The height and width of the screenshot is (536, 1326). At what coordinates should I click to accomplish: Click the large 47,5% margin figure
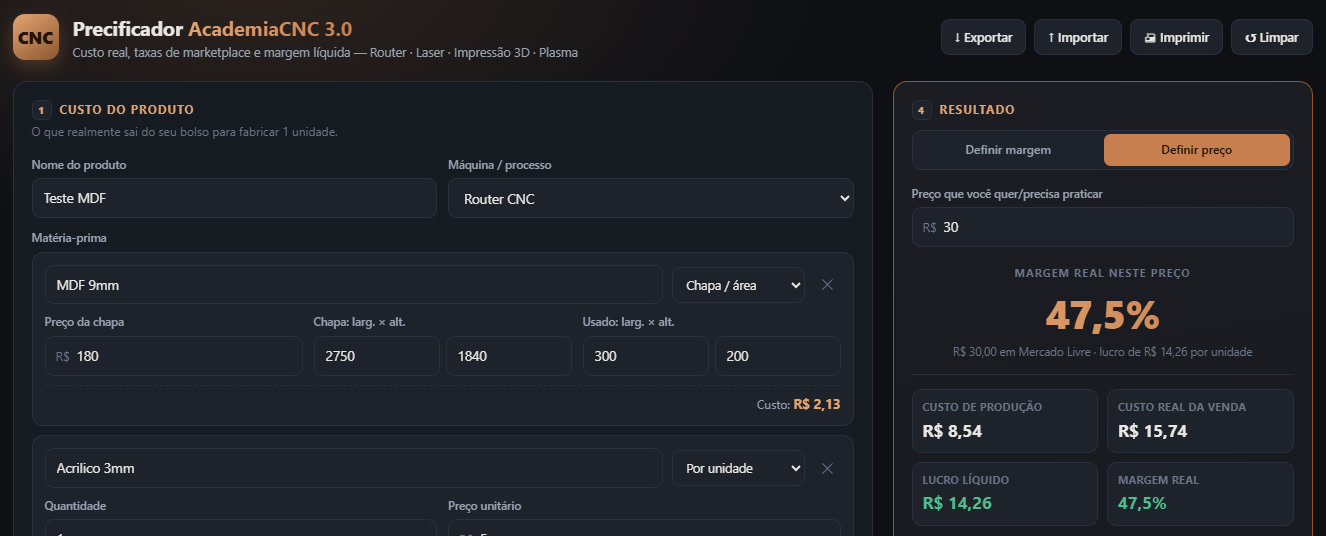tap(1102, 316)
